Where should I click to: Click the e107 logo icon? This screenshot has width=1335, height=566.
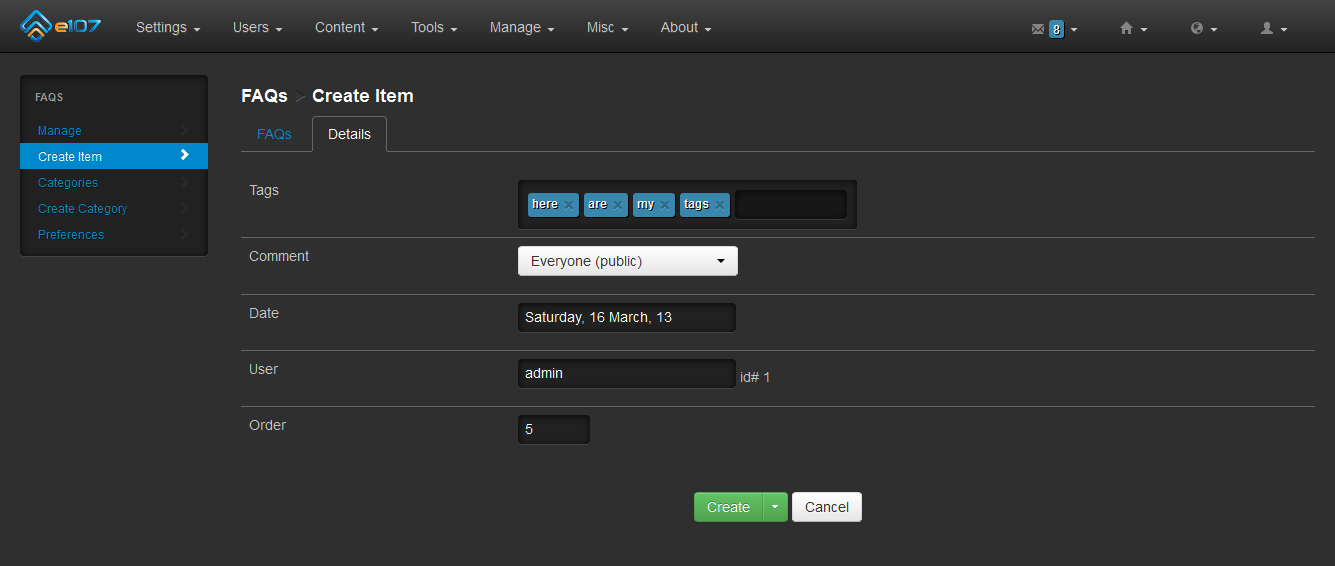pyautogui.click(x=36, y=26)
